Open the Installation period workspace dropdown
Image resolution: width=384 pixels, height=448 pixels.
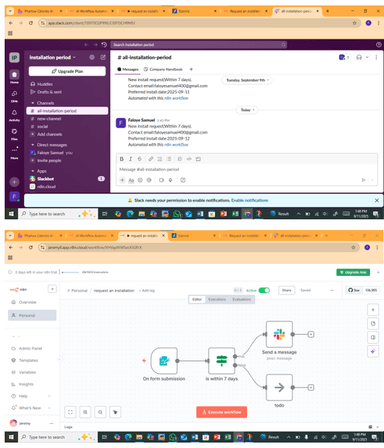pyautogui.click(x=53, y=57)
